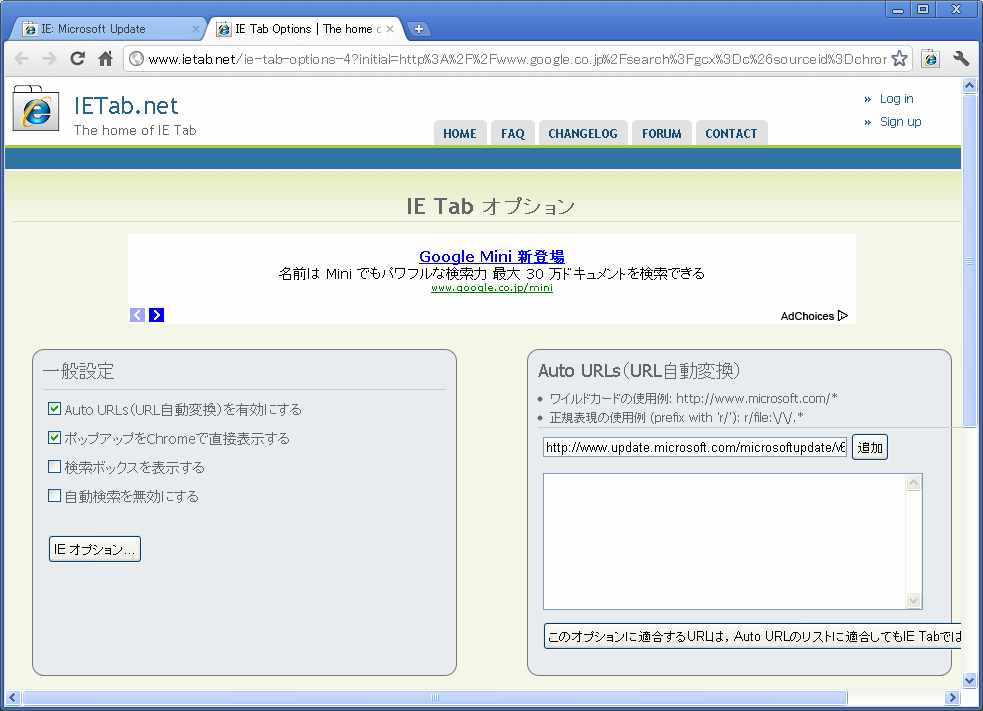The height and width of the screenshot is (711, 983).
Task: Switch to IE: Microsoft Update tab
Action: click(x=108, y=29)
